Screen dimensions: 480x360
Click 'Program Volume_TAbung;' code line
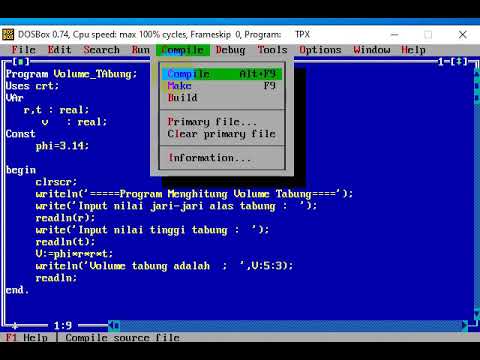[71, 74]
